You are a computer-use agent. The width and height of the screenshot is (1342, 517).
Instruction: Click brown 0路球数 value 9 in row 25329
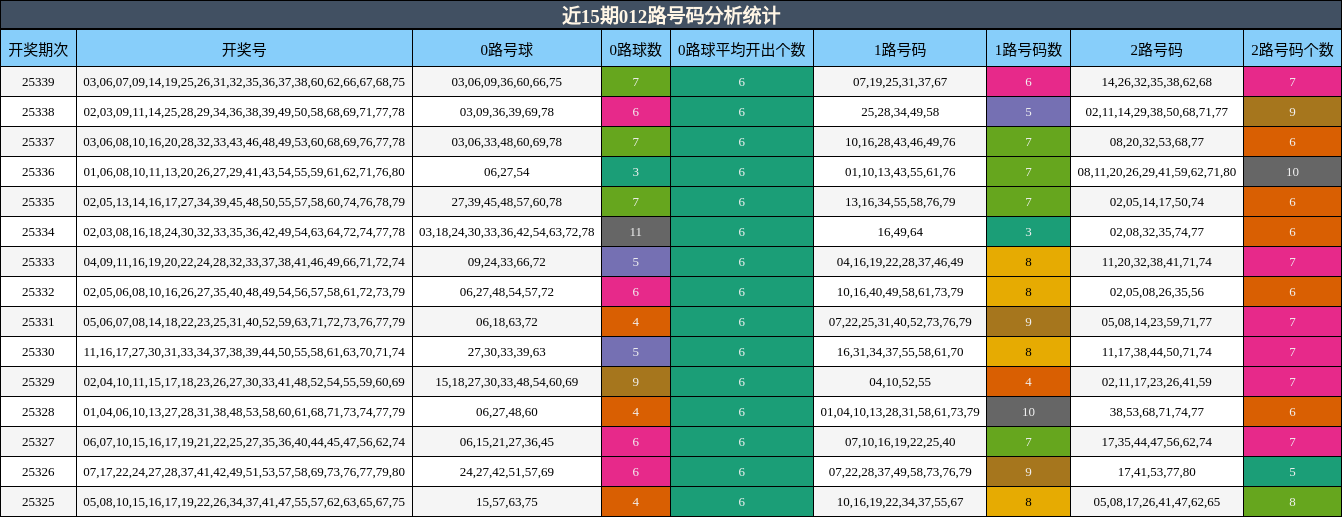pos(636,382)
